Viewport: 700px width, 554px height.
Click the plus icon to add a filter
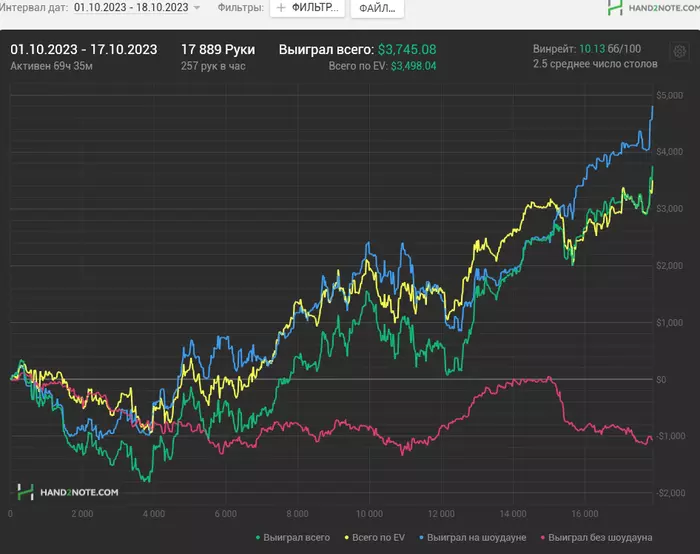coord(281,8)
